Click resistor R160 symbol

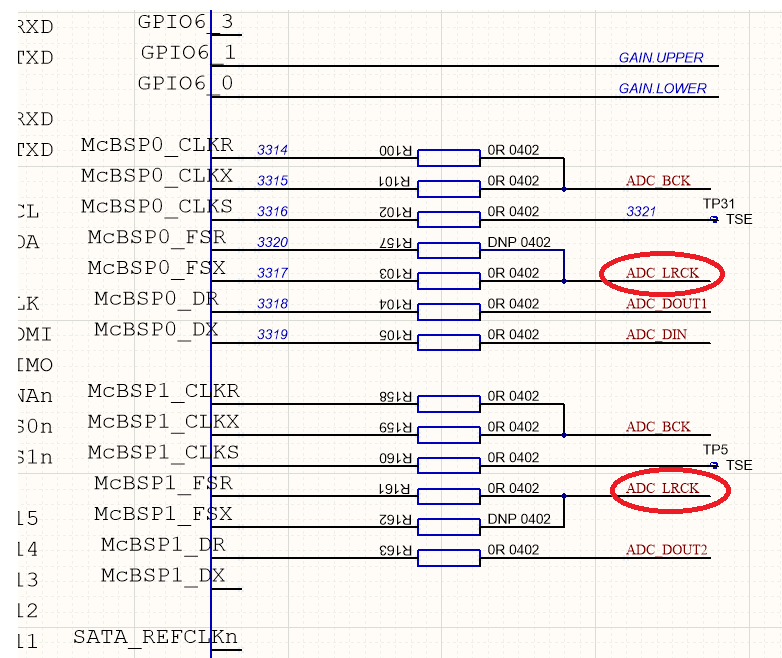[x=449, y=465]
